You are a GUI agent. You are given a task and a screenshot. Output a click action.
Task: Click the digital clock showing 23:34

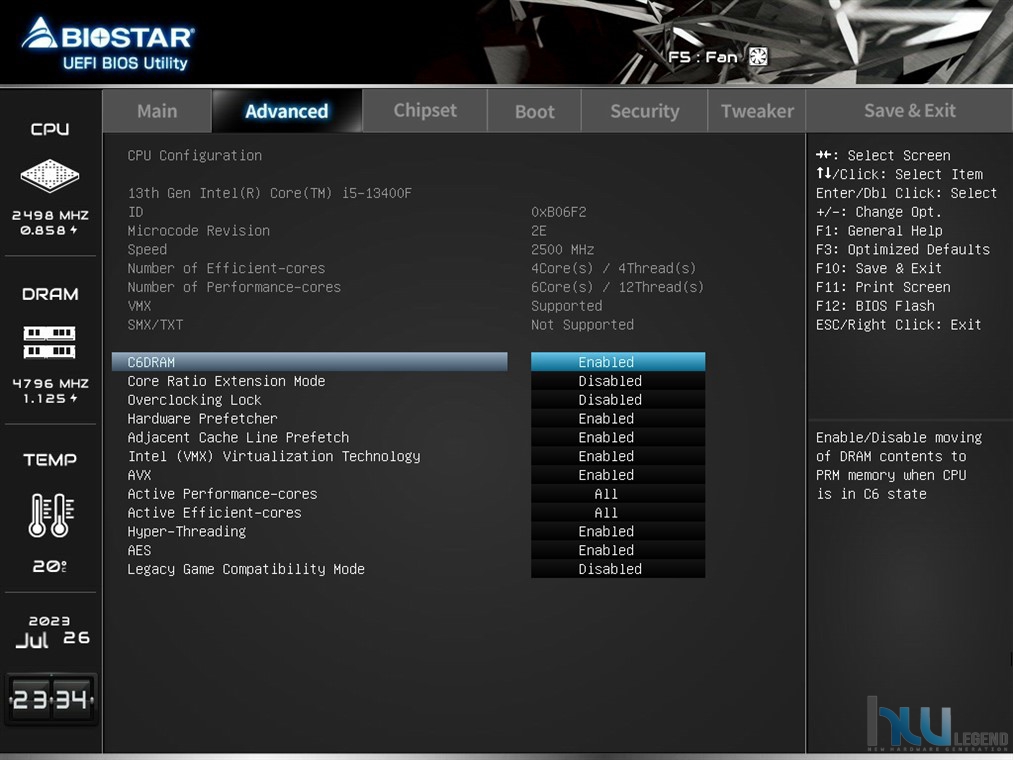point(51,699)
